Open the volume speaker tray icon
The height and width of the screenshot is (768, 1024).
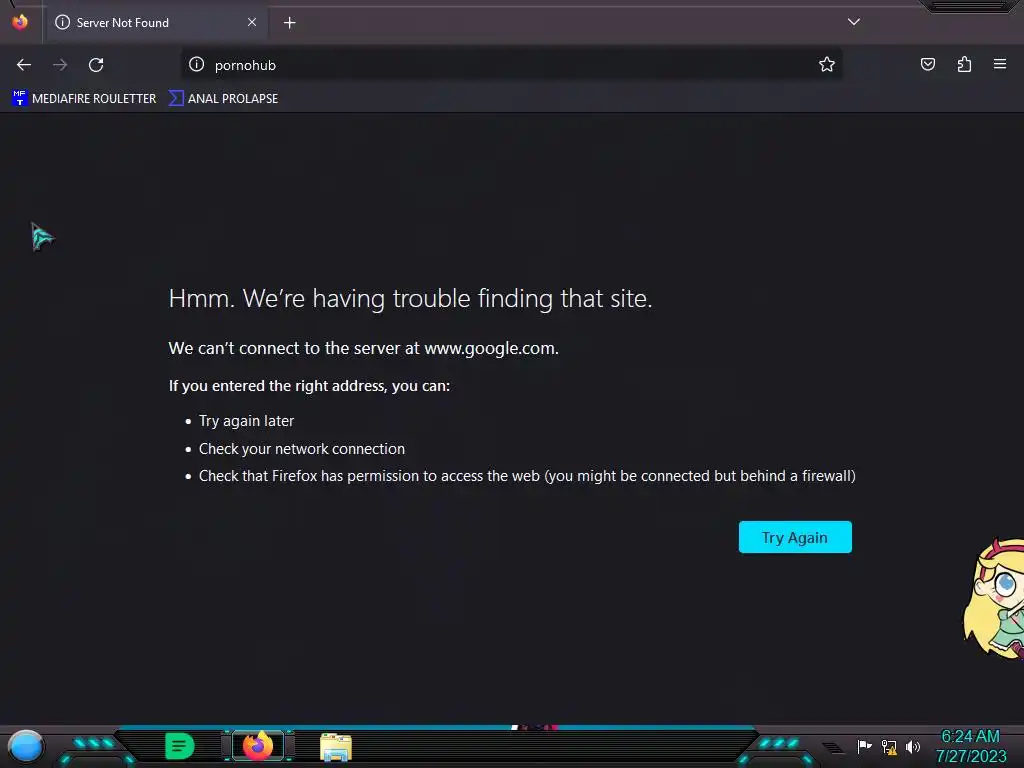pyautogui.click(x=913, y=746)
